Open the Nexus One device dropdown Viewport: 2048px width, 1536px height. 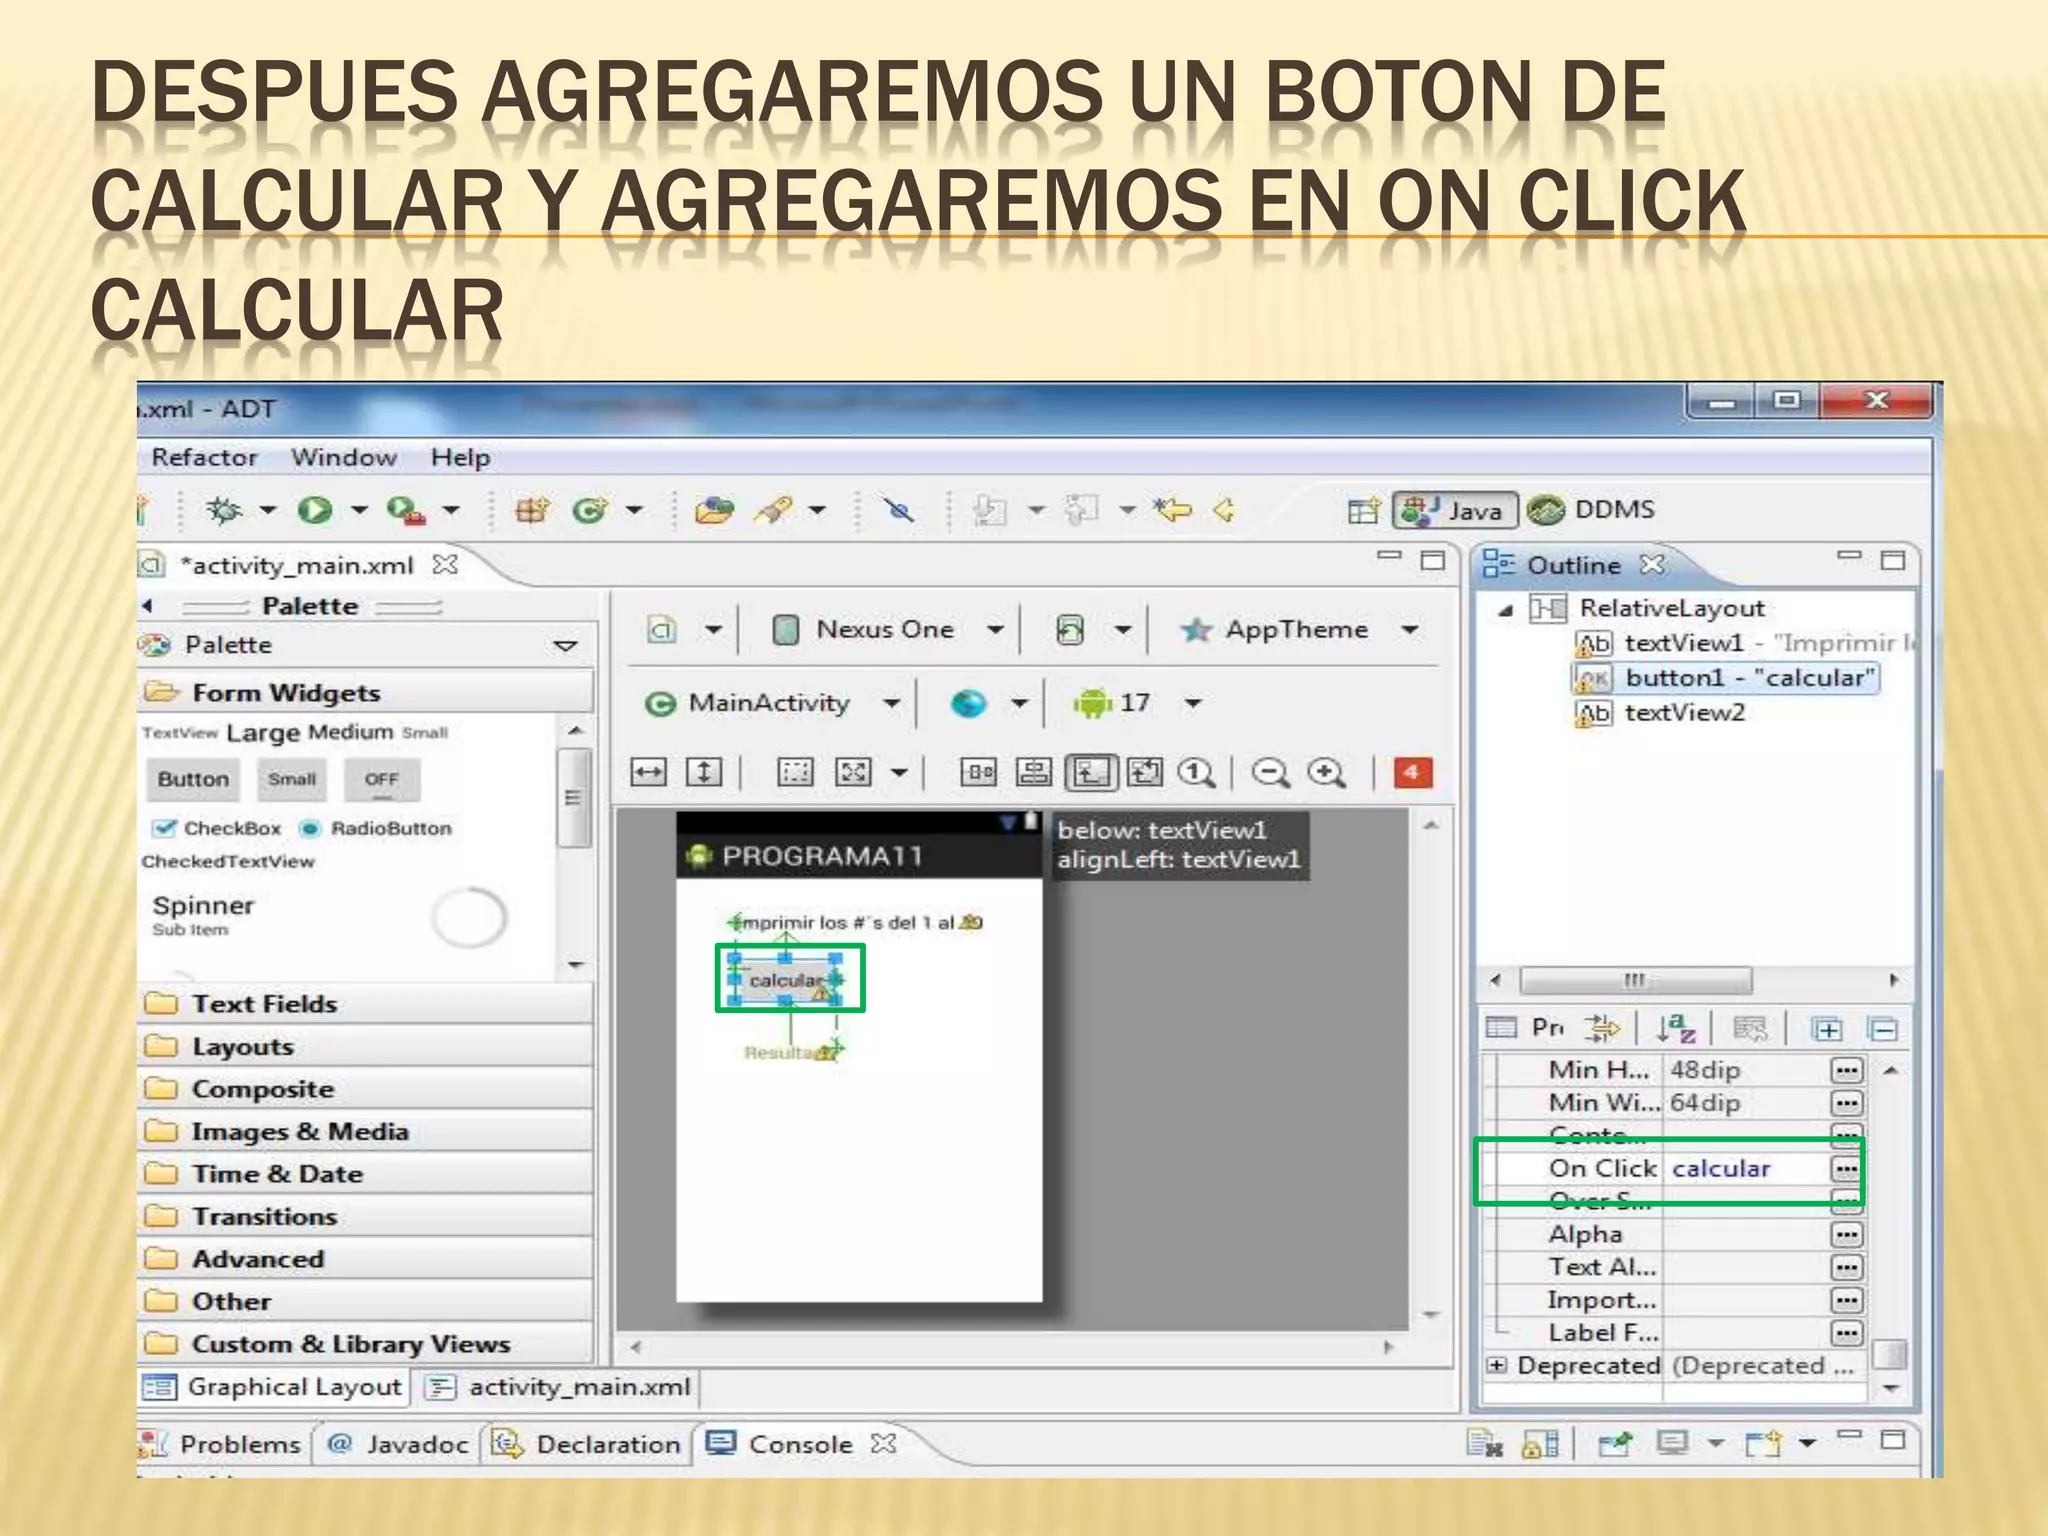coord(995,630)
